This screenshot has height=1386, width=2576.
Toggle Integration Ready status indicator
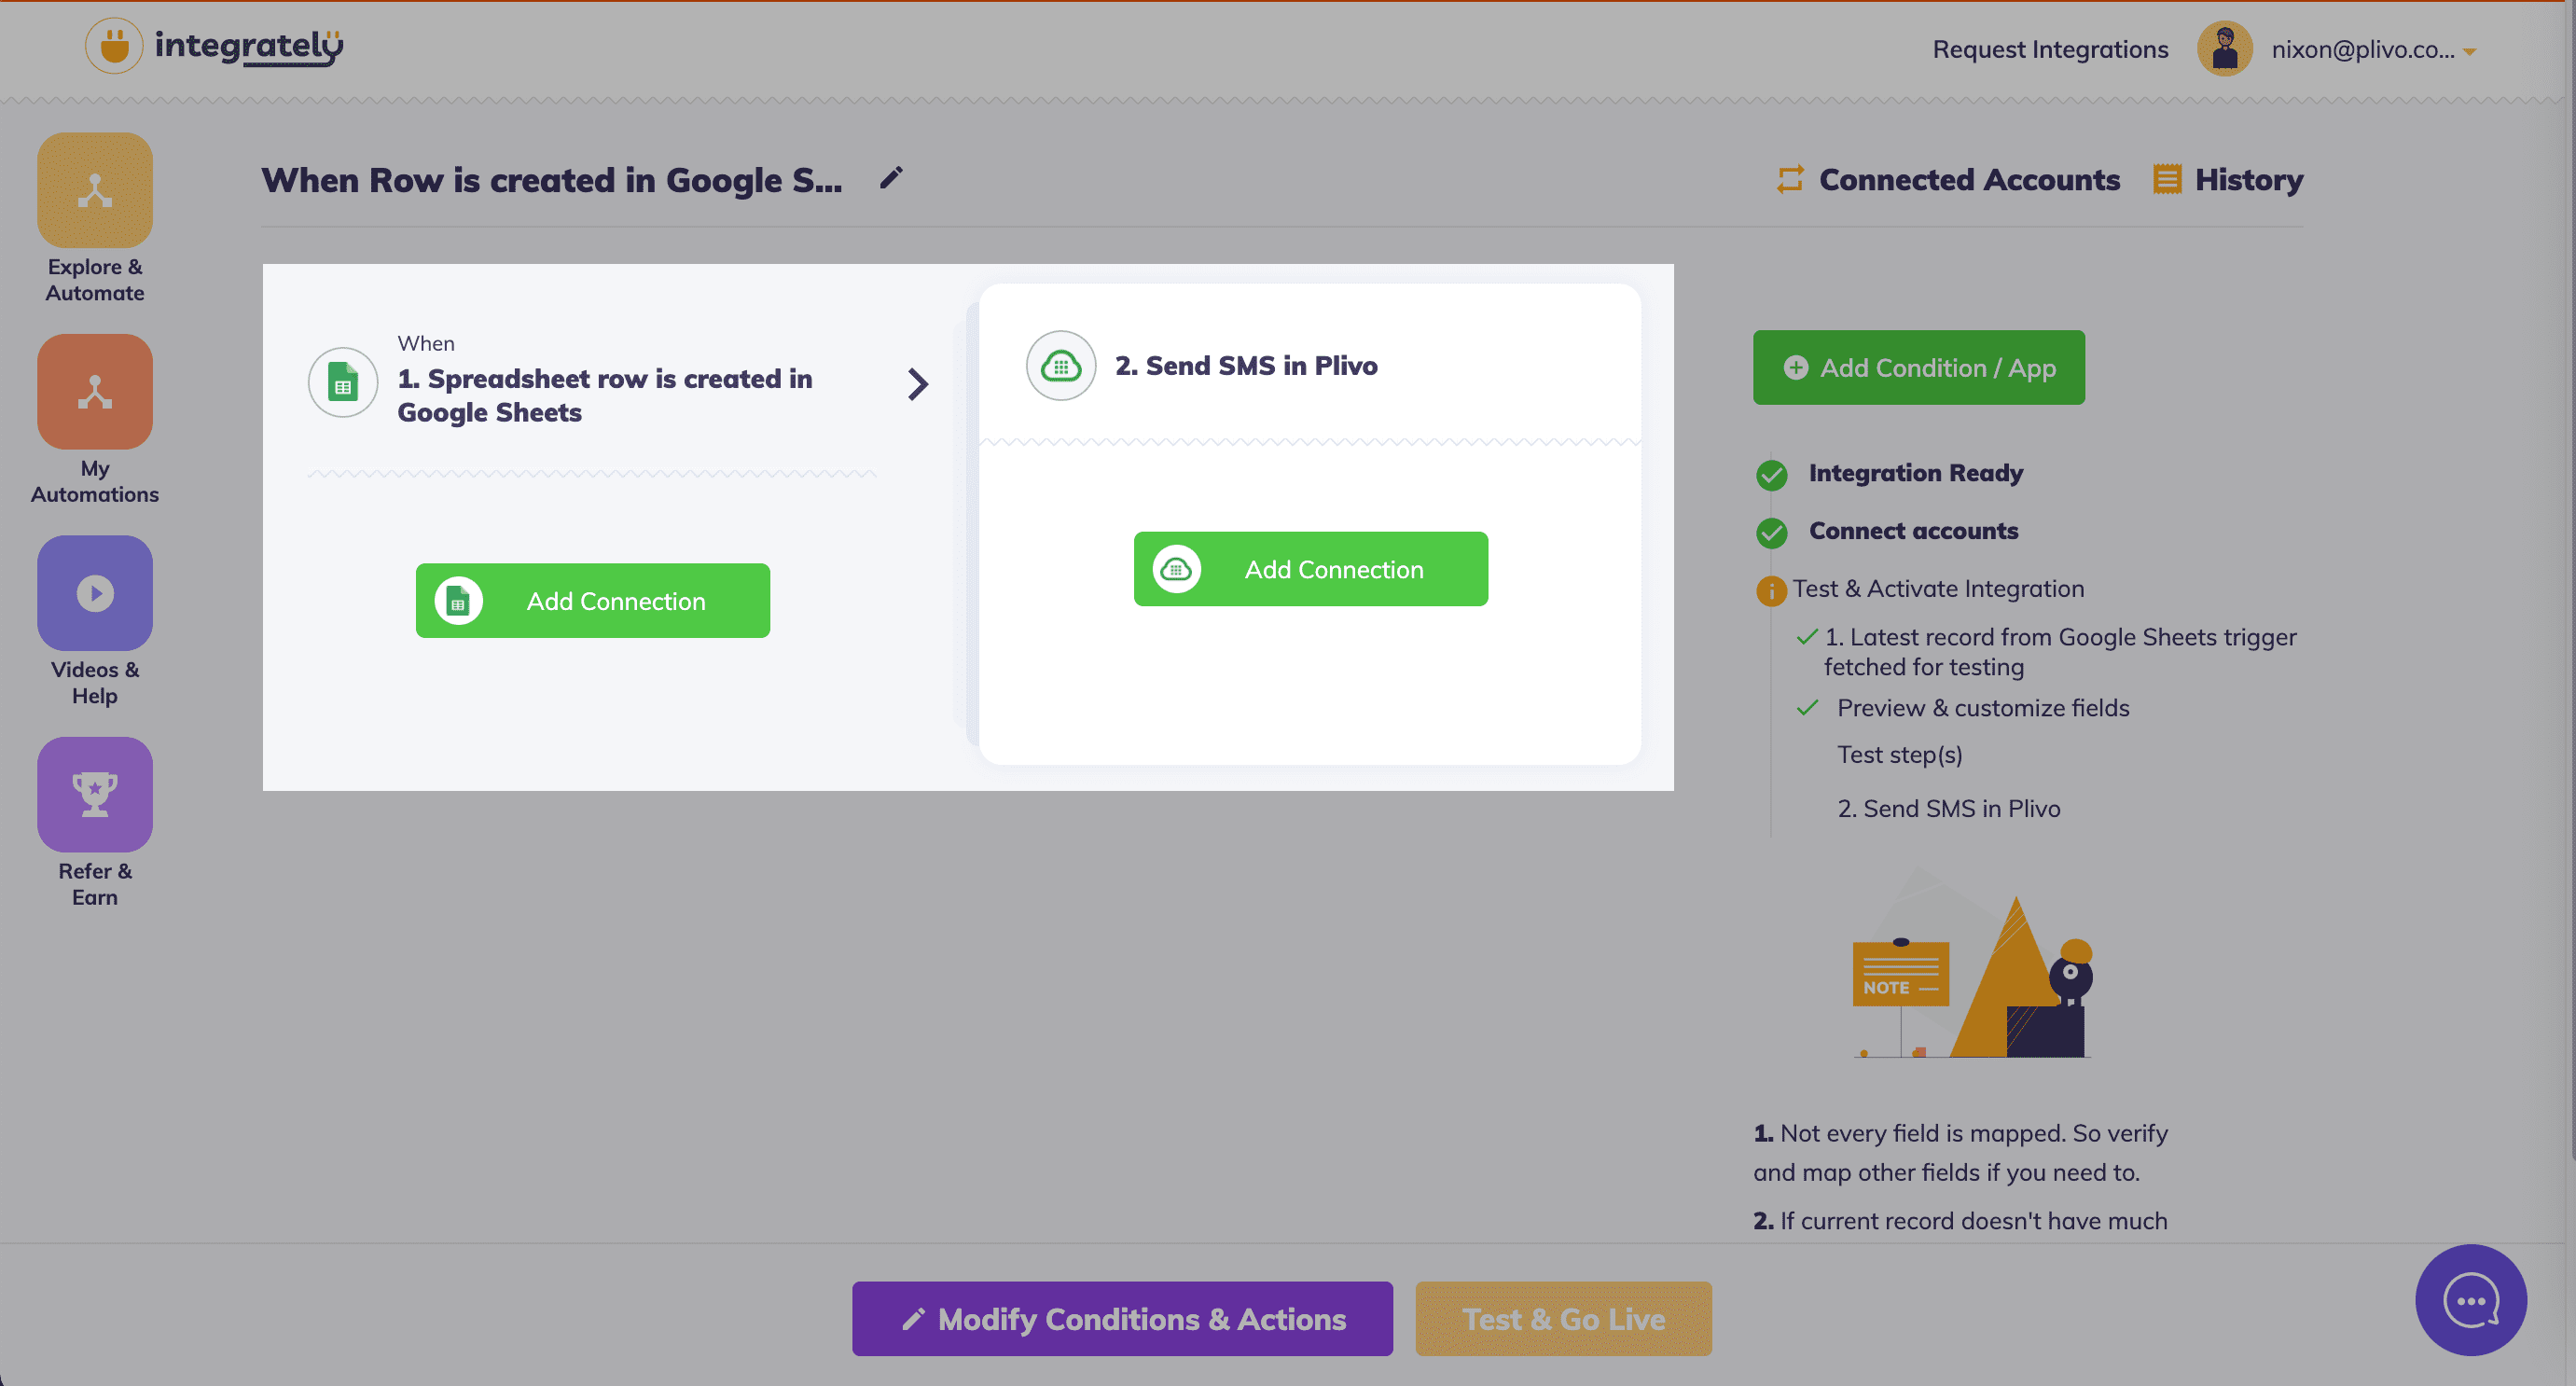pos(1772,475)
